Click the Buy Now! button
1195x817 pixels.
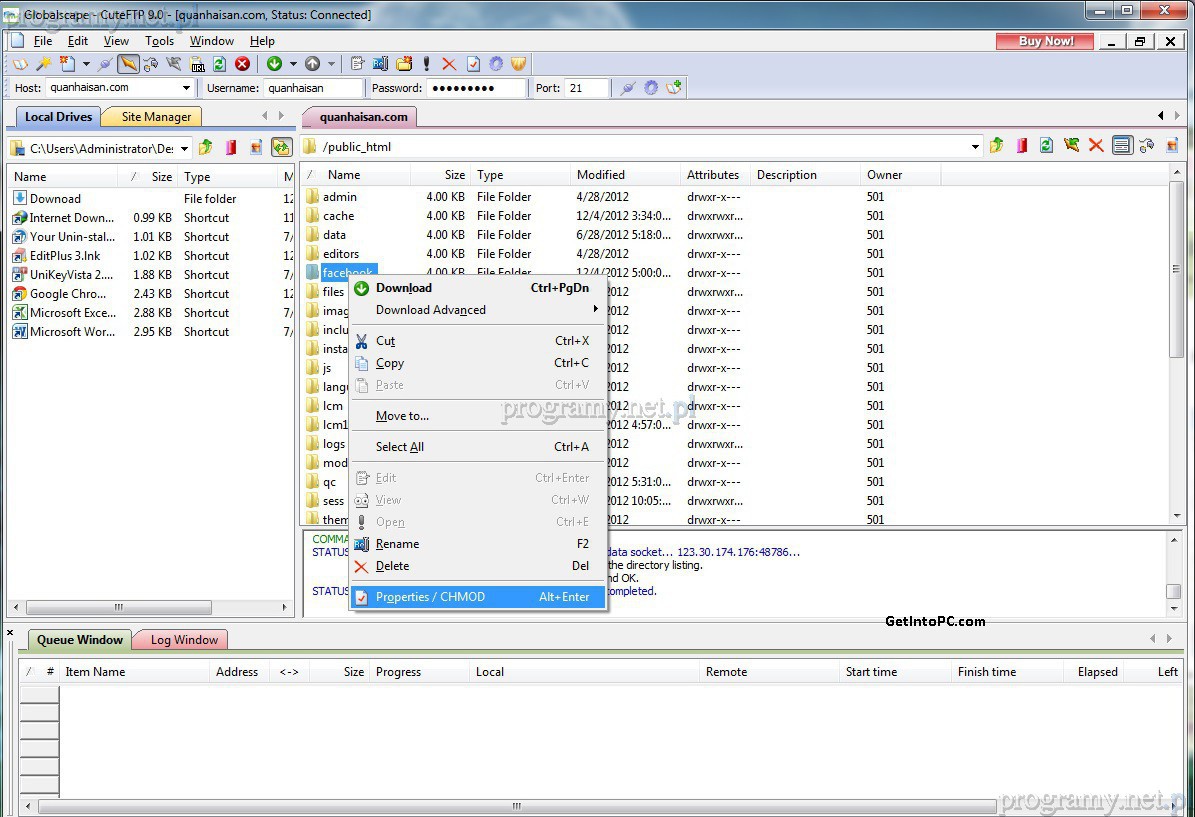coord(1045,41)
